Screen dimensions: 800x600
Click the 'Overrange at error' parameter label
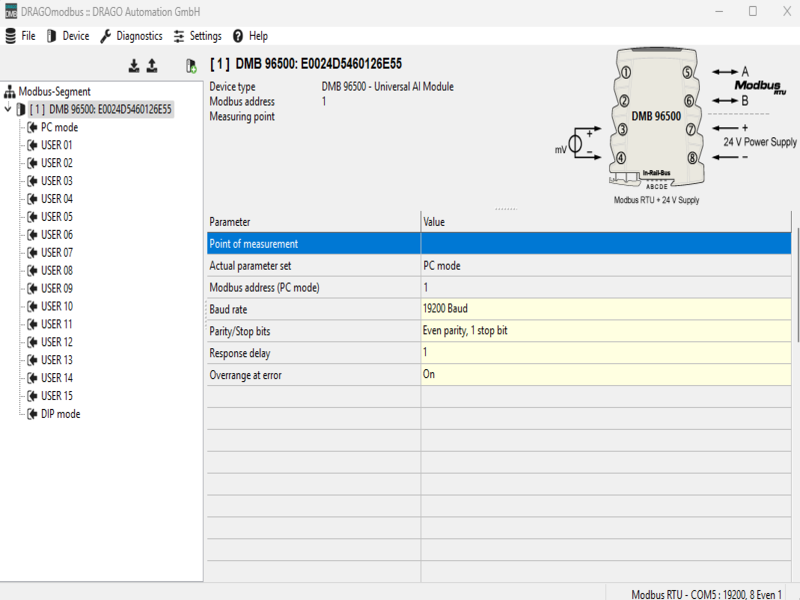[x=245, y=376]
